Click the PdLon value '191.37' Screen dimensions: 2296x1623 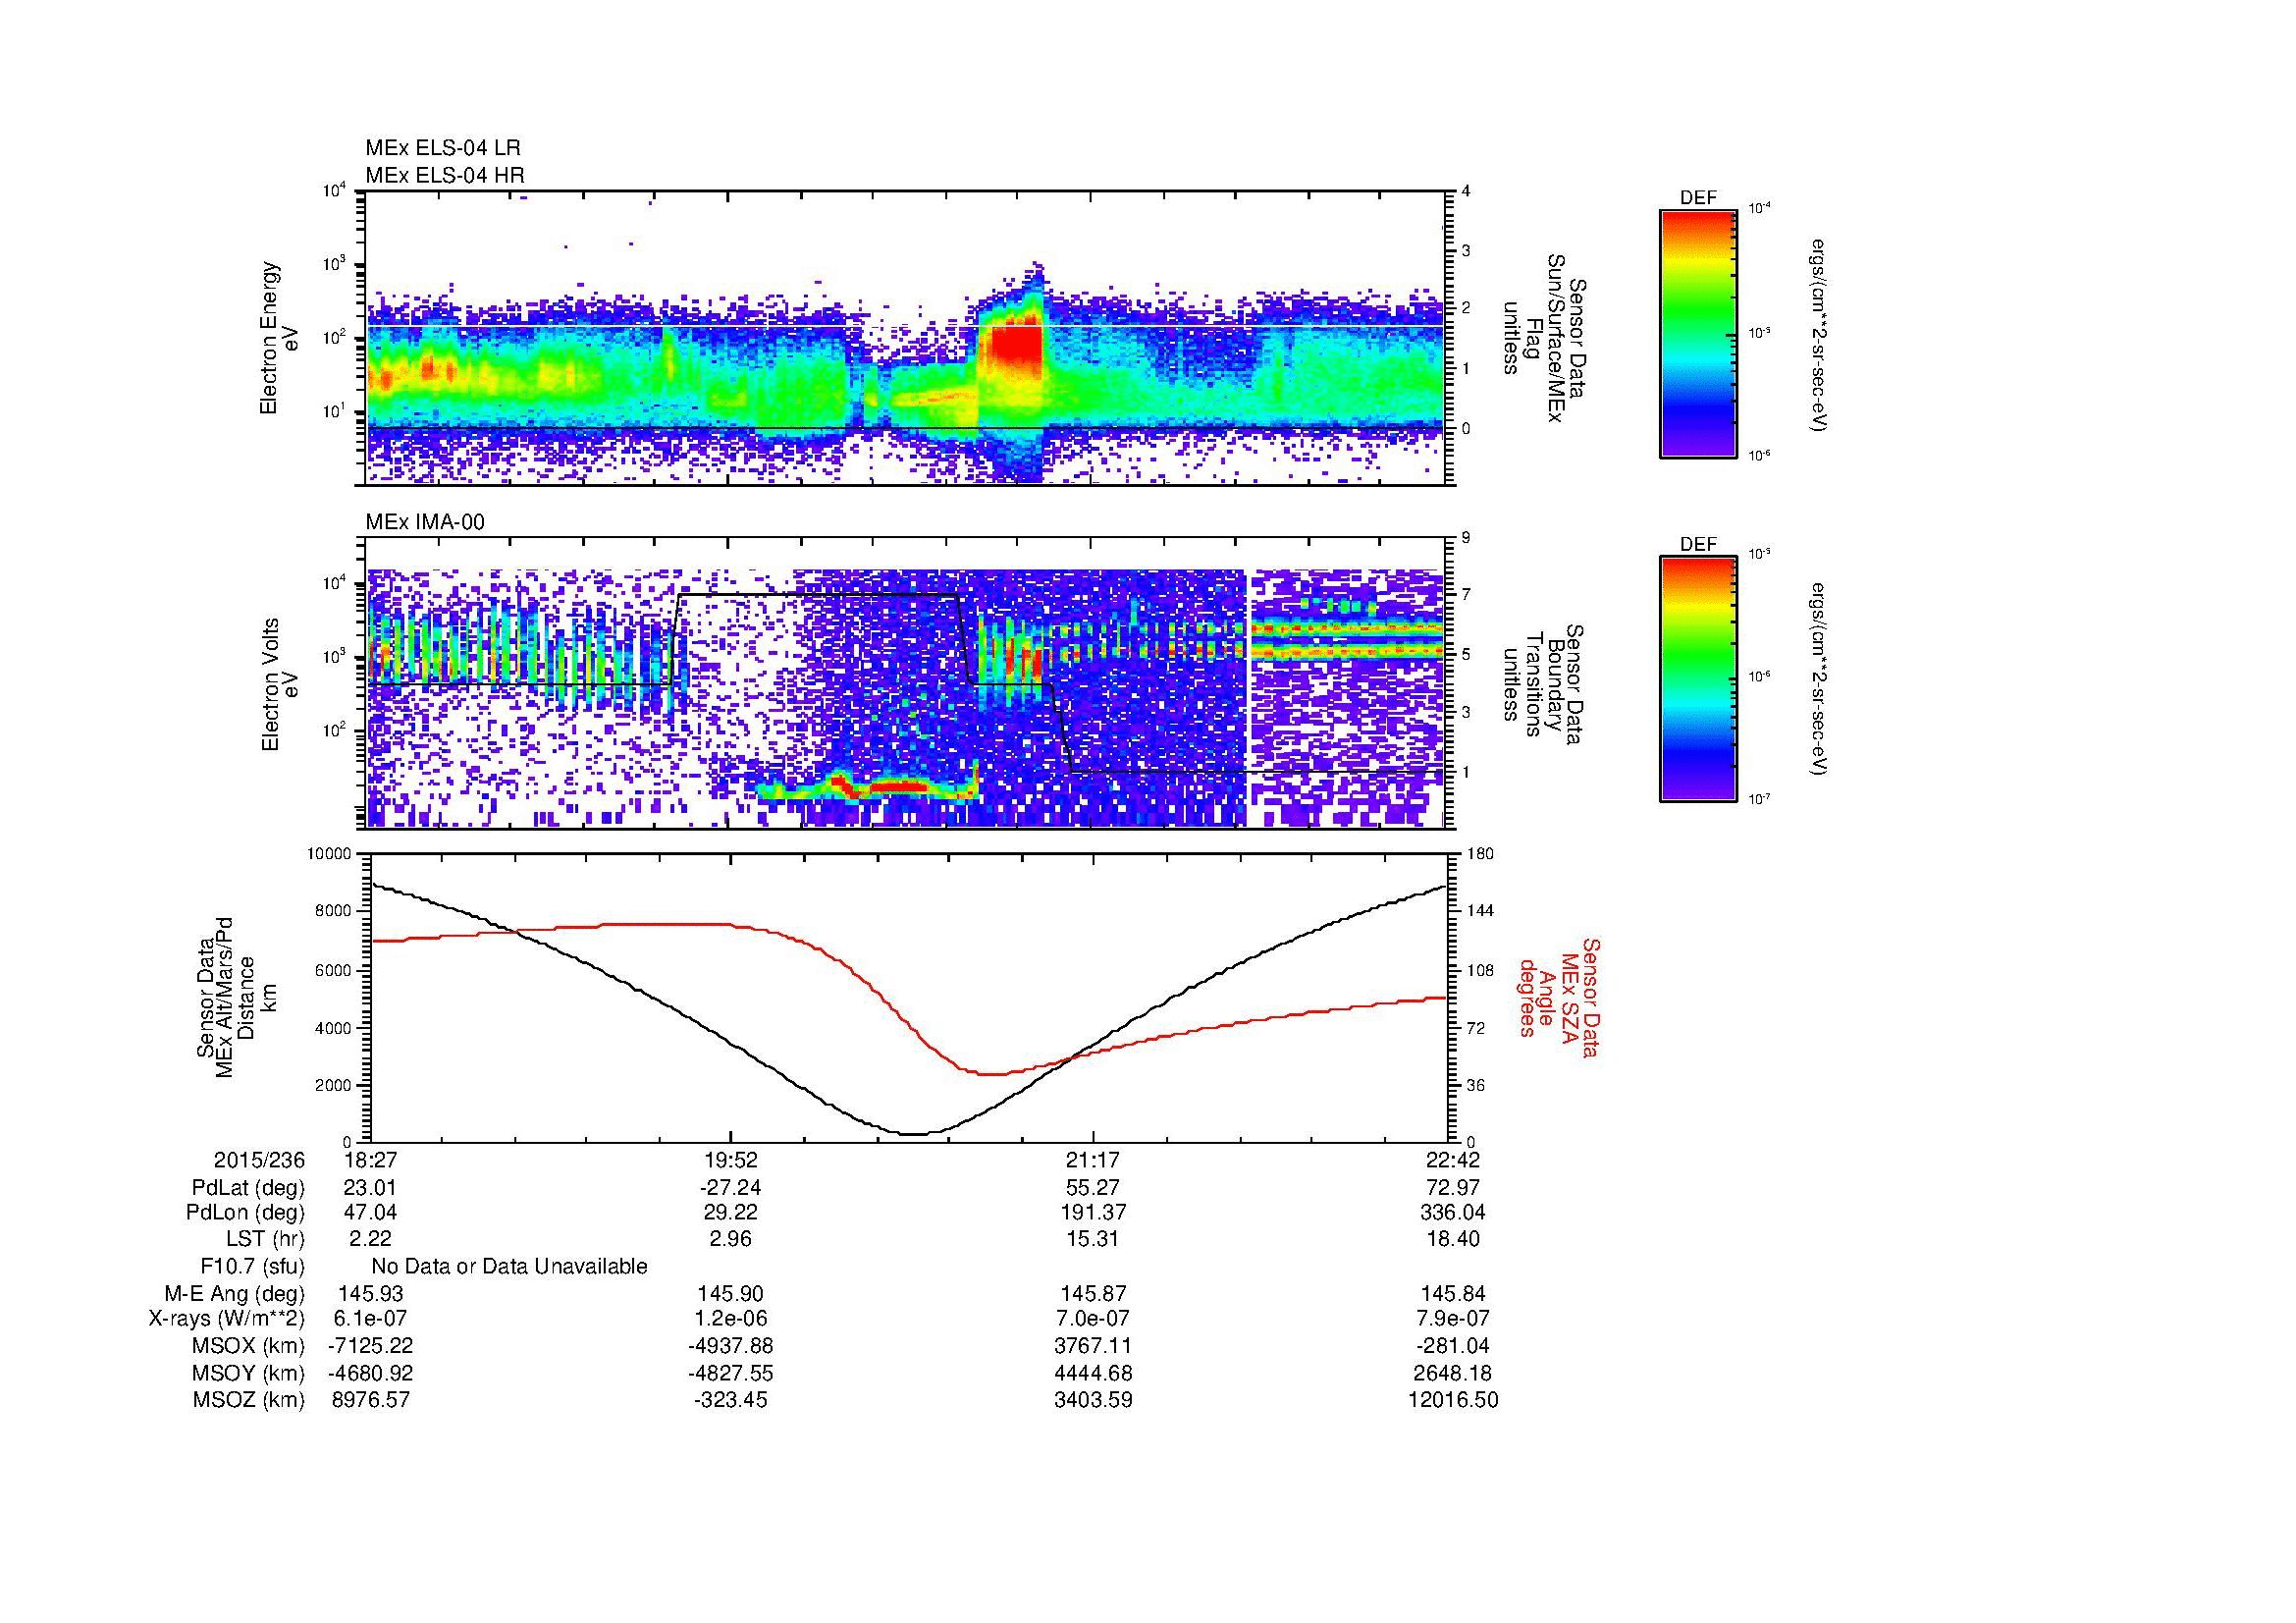pos(1092,1213)
